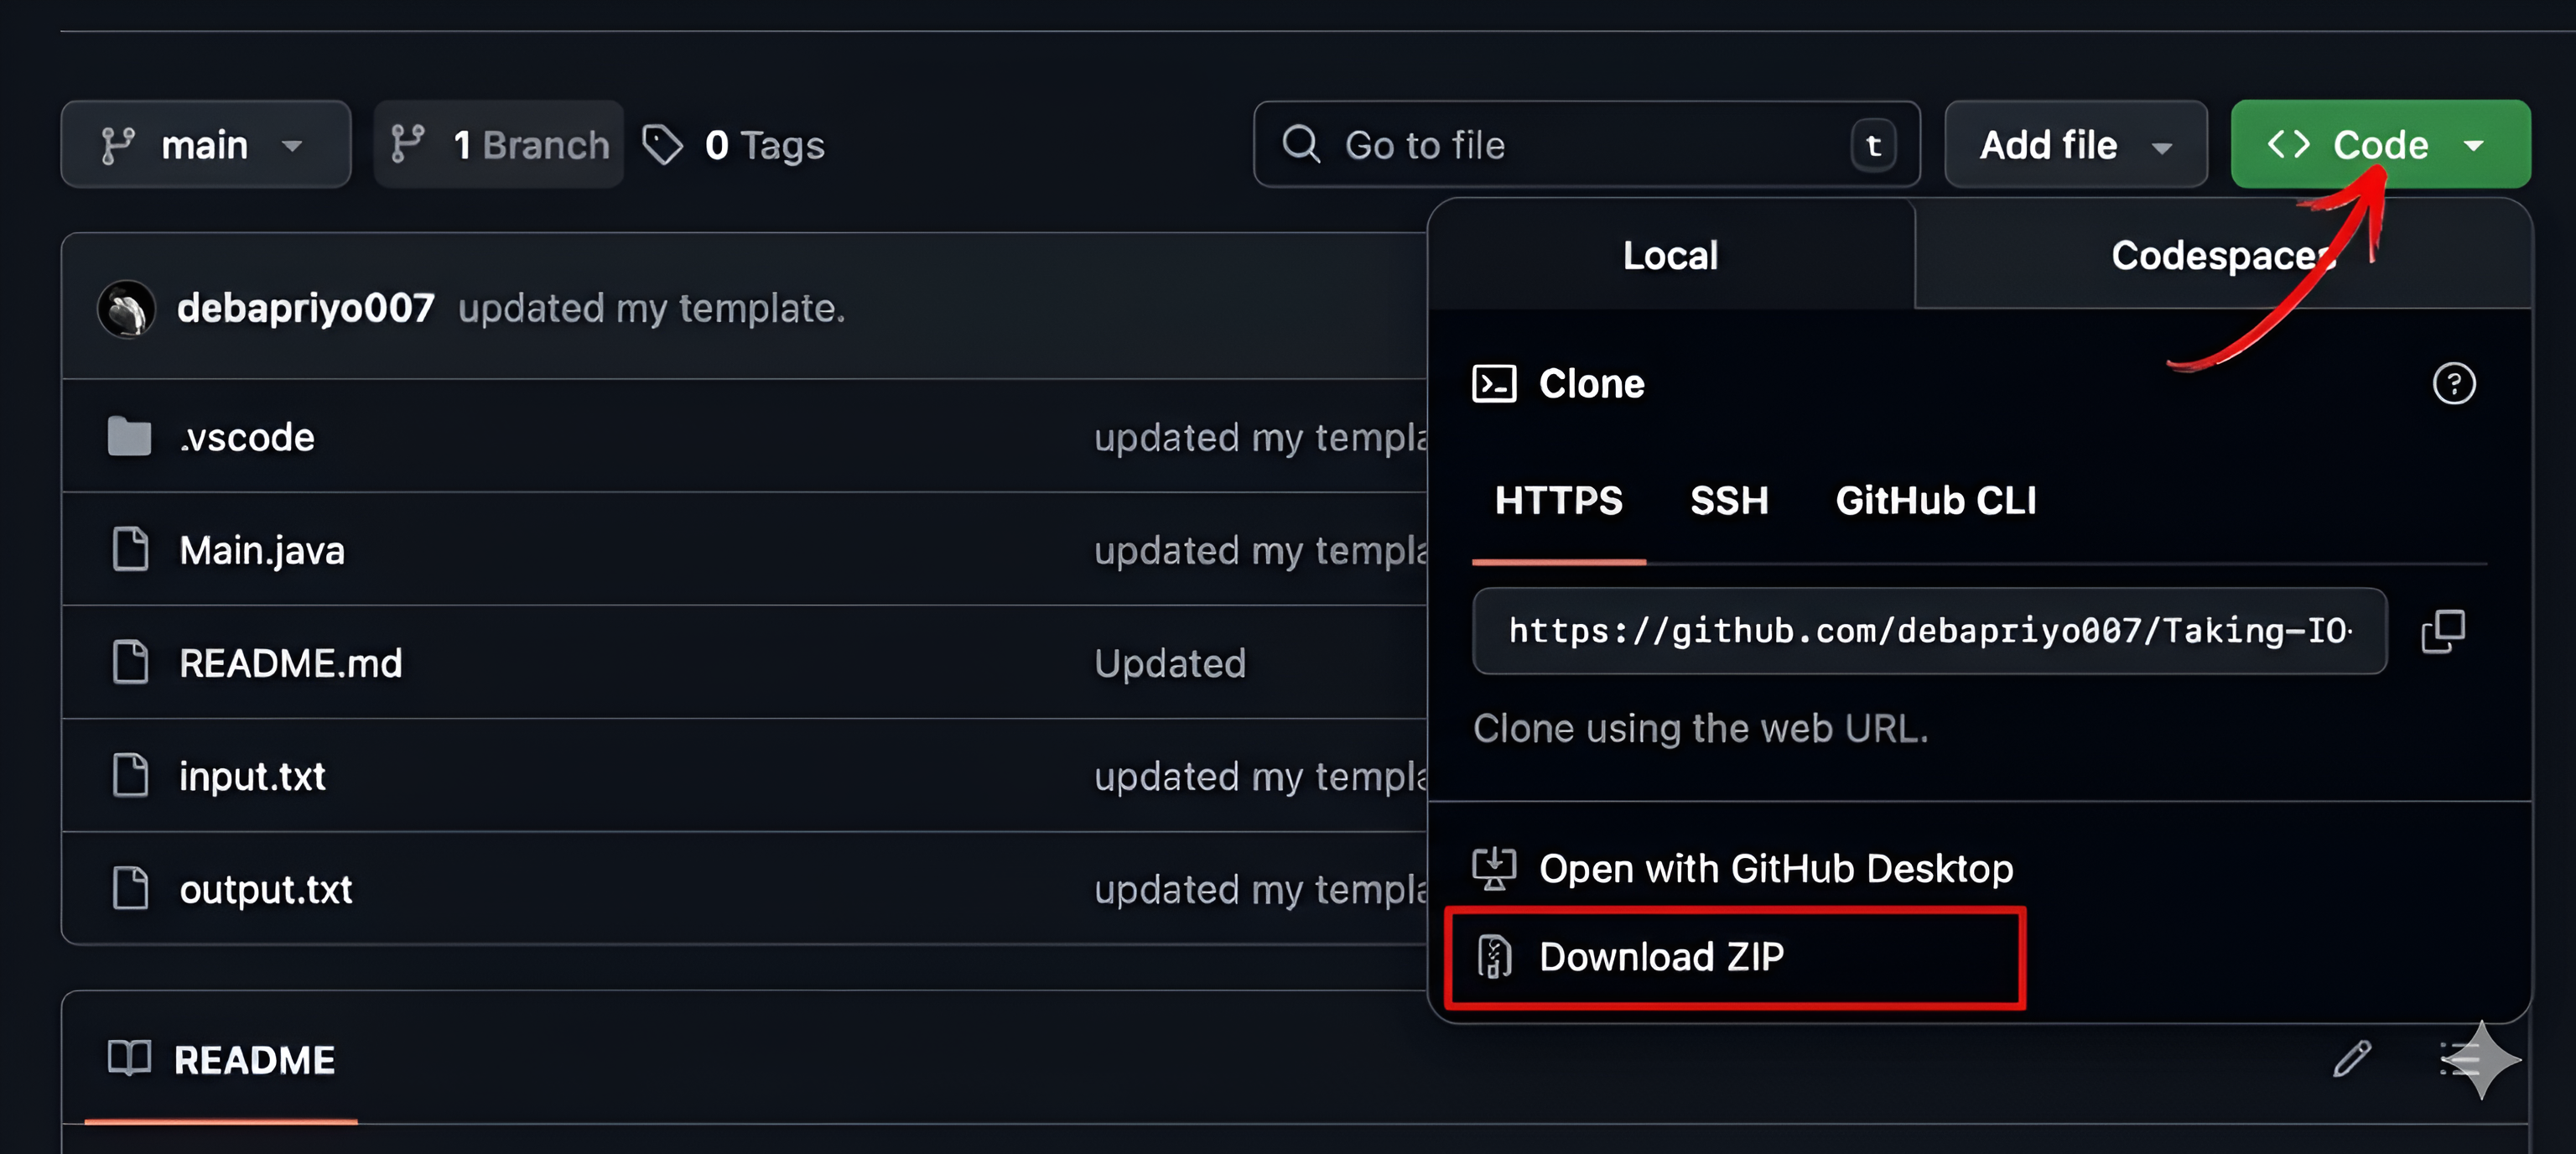Select the SSH clone option

[1728, 501]
